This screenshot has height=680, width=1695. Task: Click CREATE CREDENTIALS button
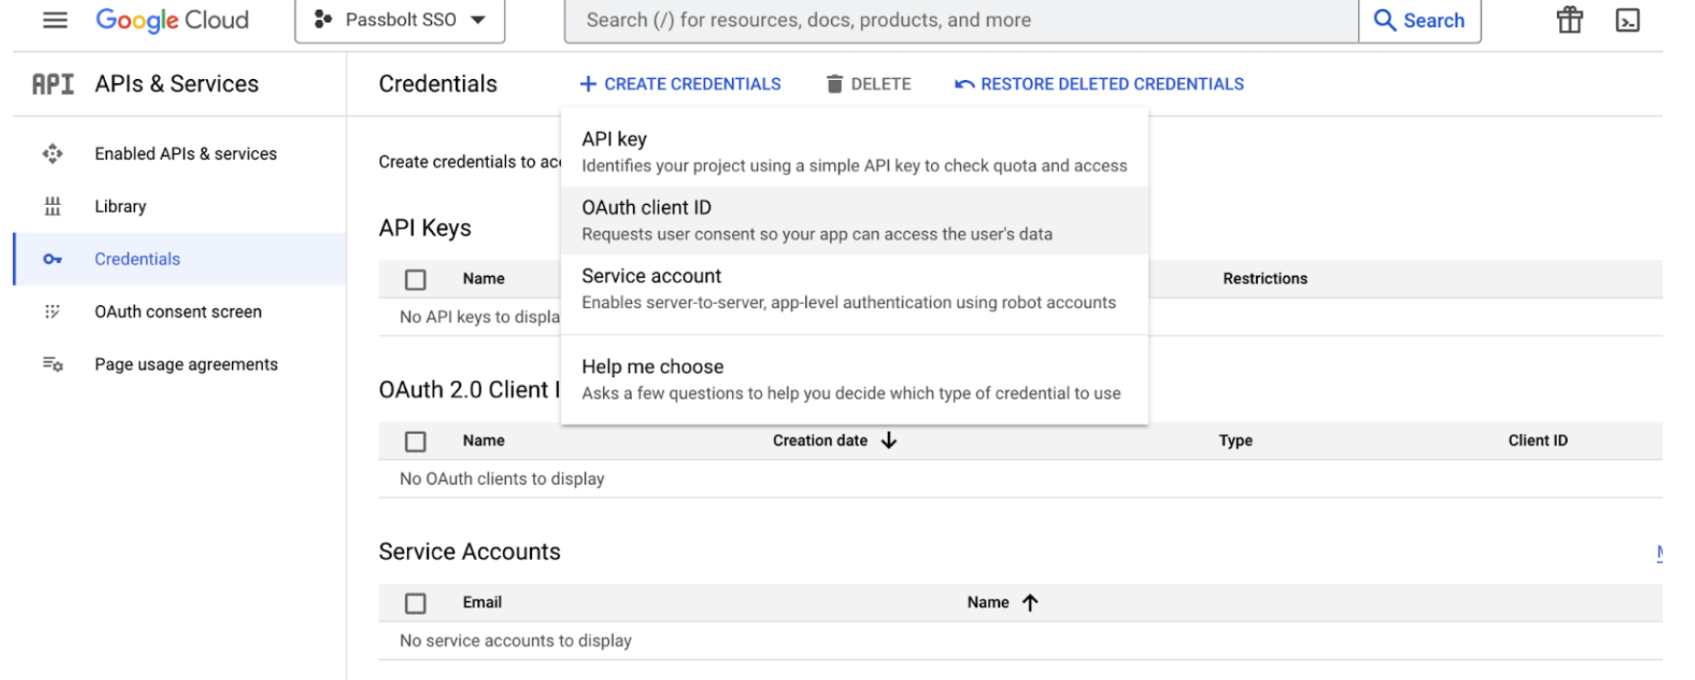pyautogui.click(x=681, y=84)
